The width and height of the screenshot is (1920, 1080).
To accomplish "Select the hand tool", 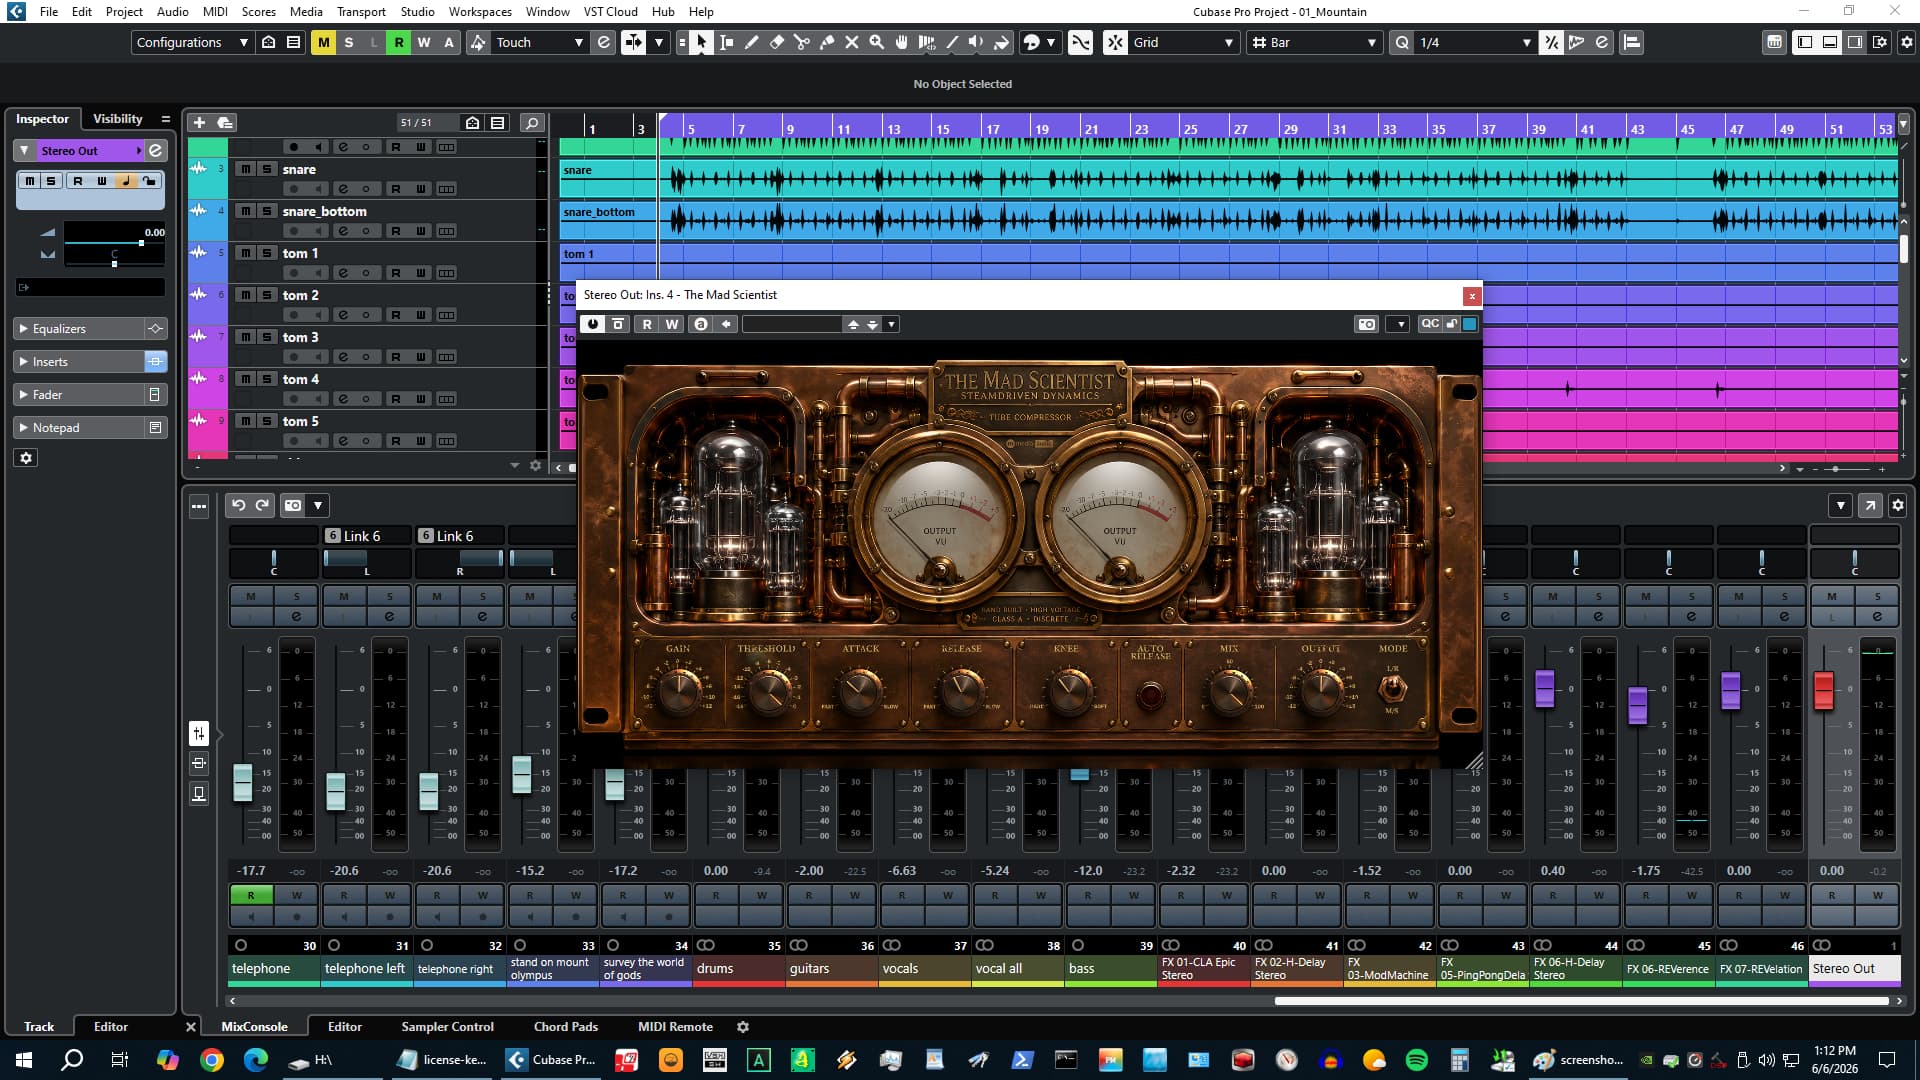I will (901, 42).
